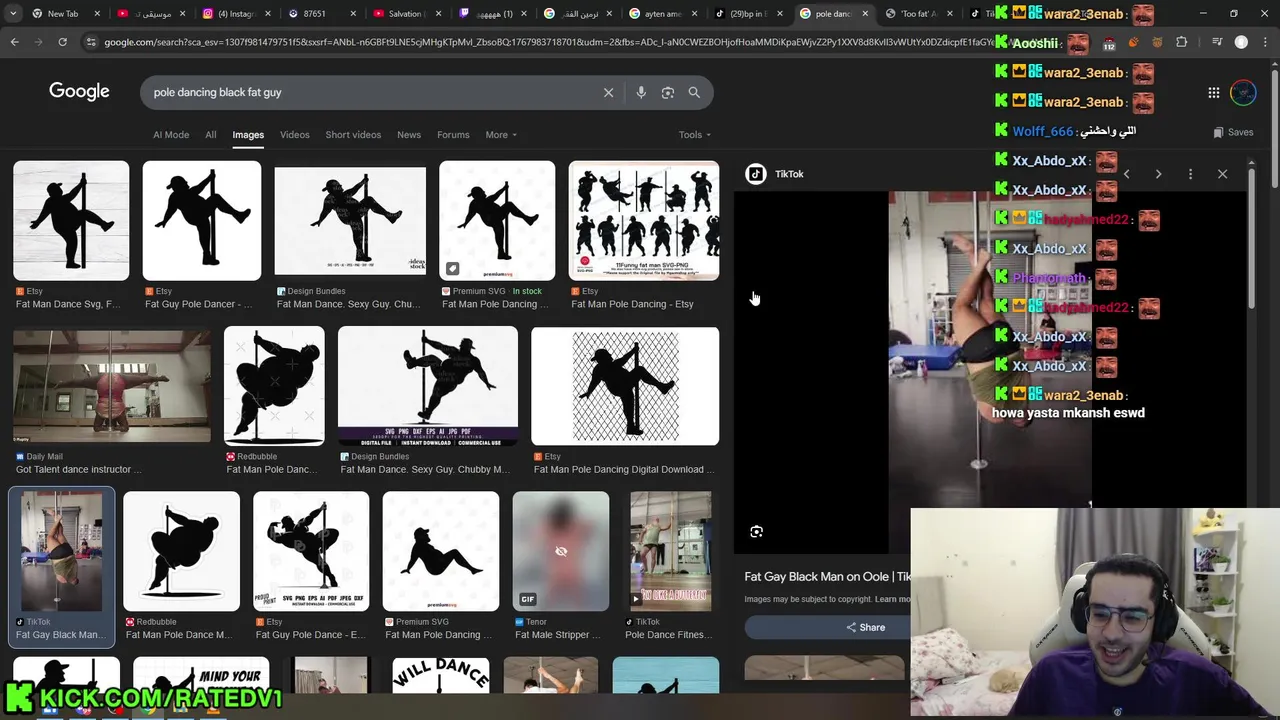Switch to All results tab
Screen dimensions: 1280x720
211,135
